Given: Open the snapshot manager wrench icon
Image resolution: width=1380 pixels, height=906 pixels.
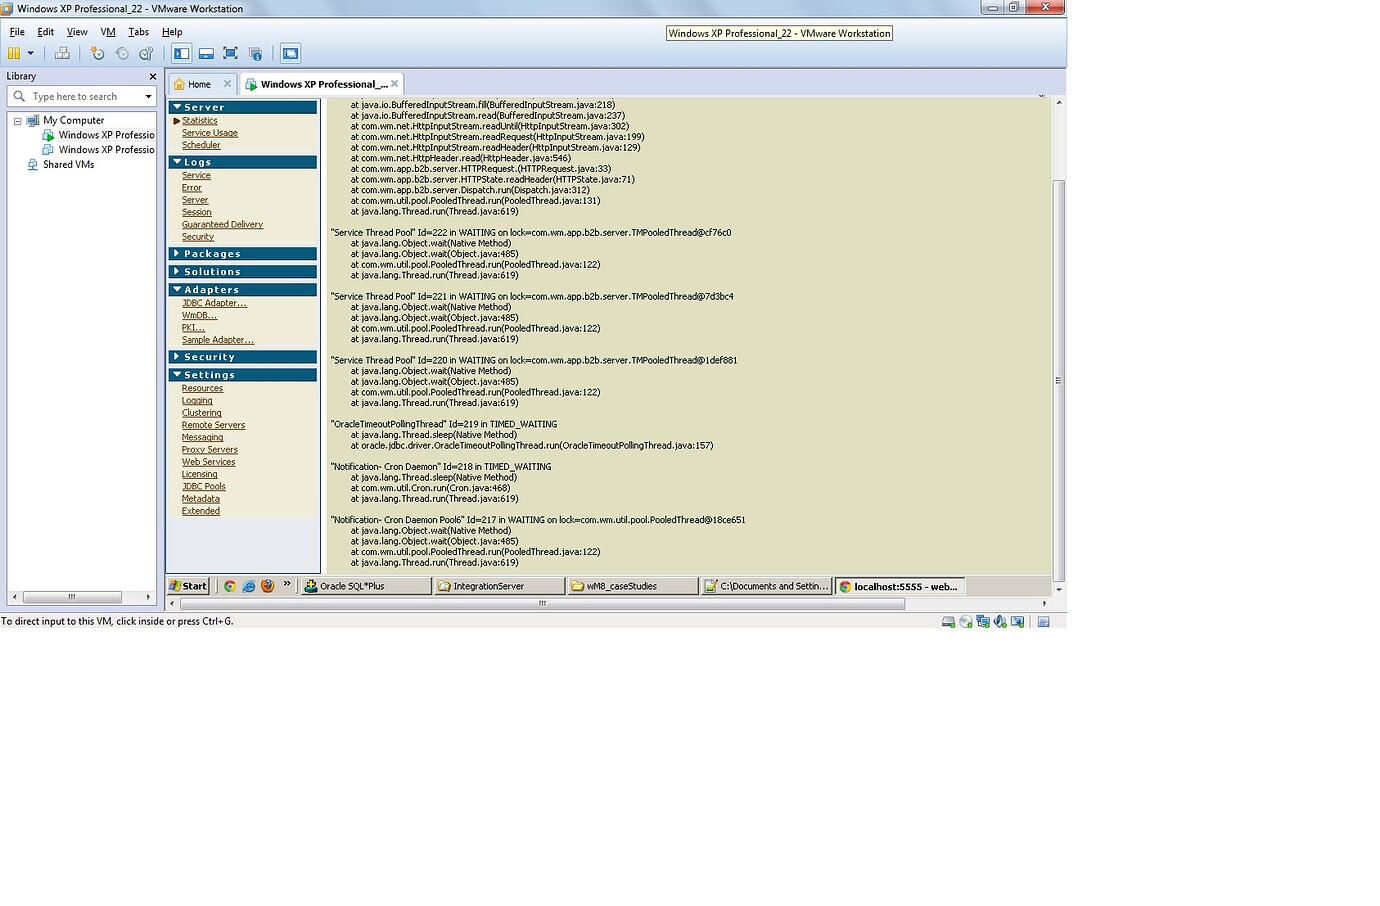Looking at the screenshot, I should [146, 53].
